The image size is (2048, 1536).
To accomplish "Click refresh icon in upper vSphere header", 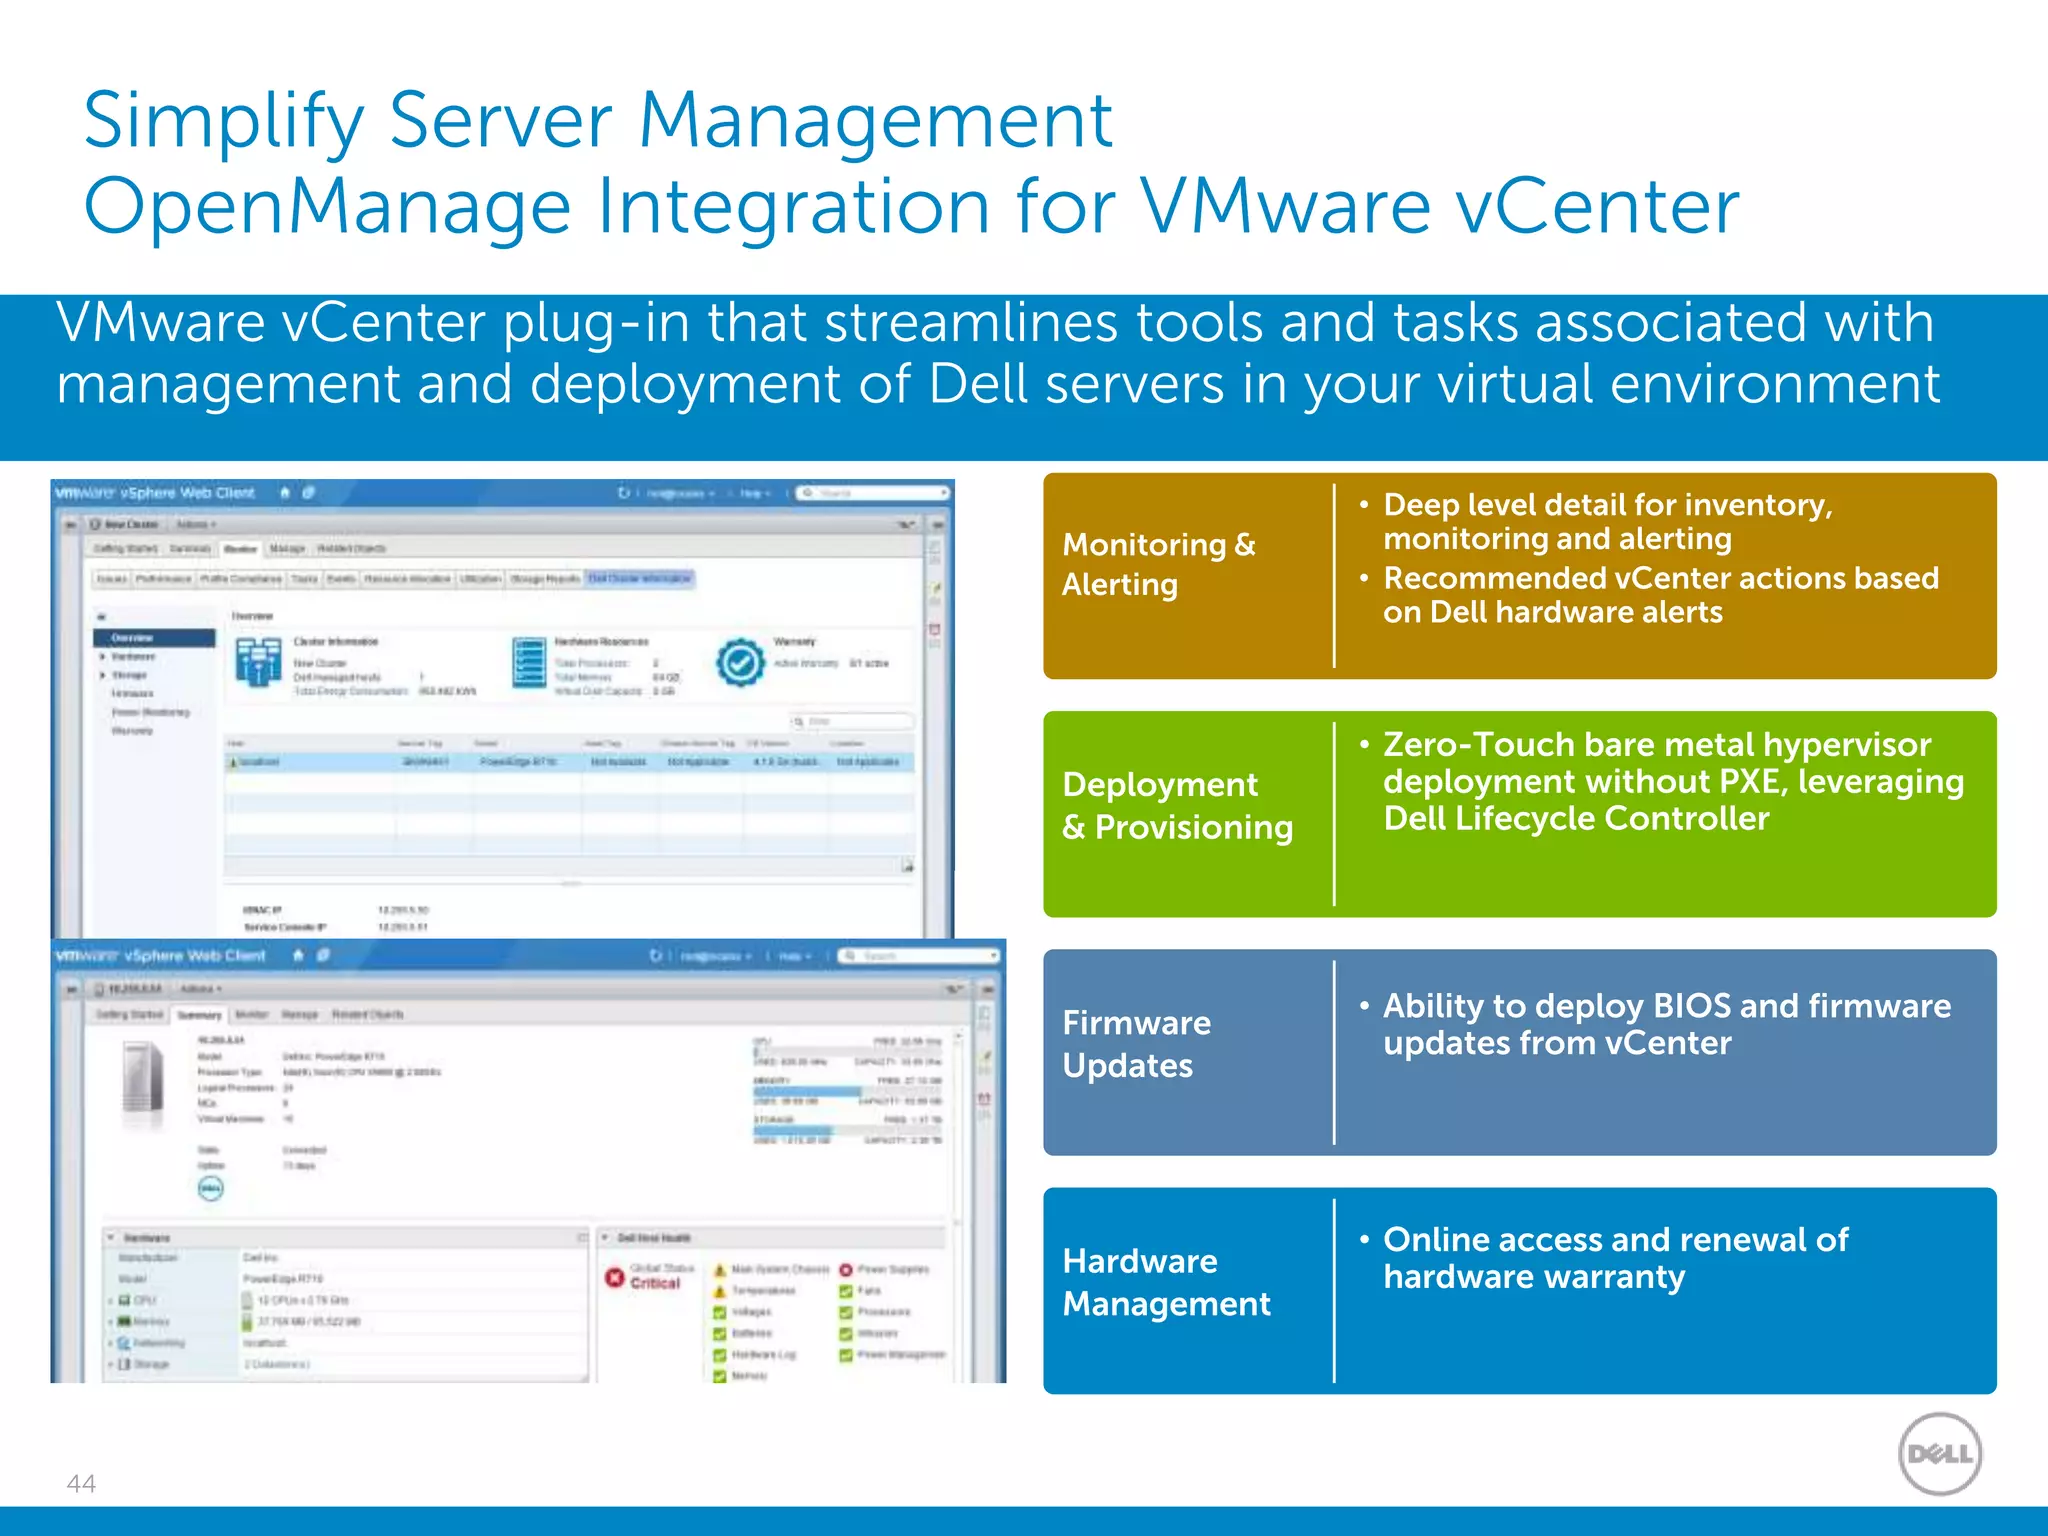I will pyautogui.click(x=624, y=493).
